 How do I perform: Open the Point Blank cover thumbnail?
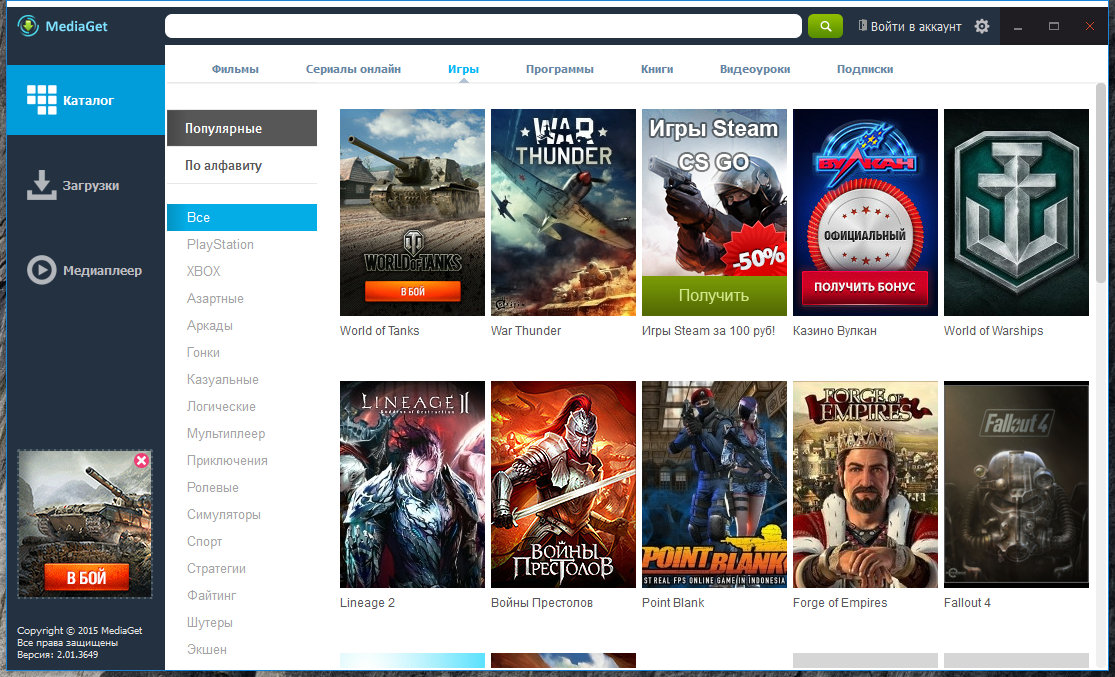click(x=714, y=484)
